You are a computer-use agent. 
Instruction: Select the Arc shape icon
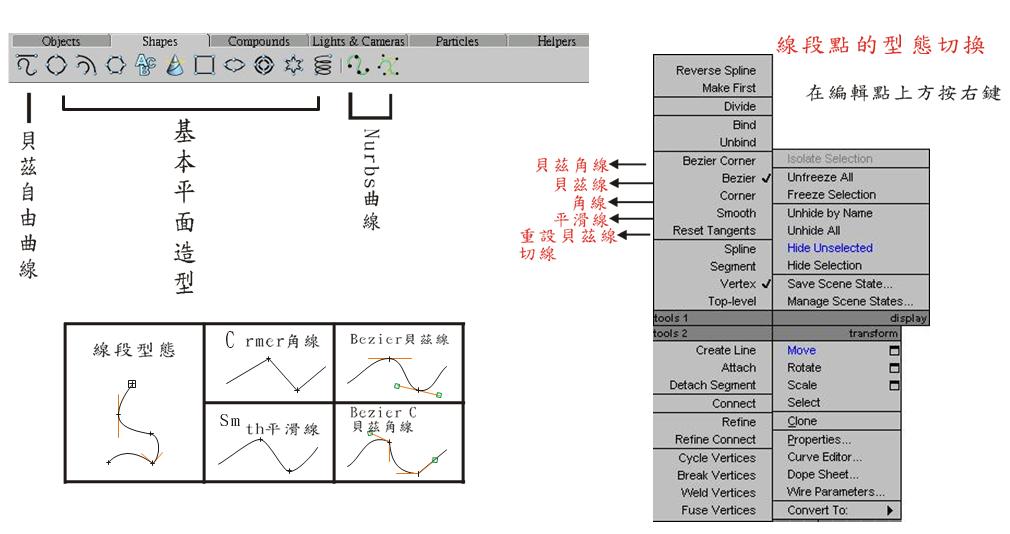tap(86, 65)
